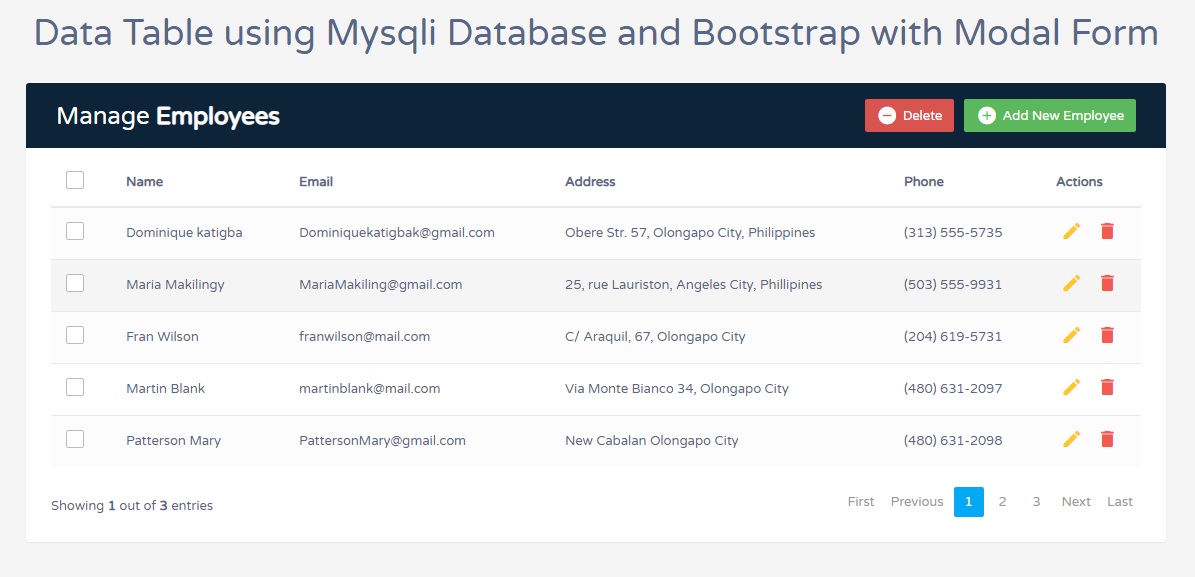
Task: Edit Maria Makilingy's details with the pencil icon
Action: [x=1071, y=283]
